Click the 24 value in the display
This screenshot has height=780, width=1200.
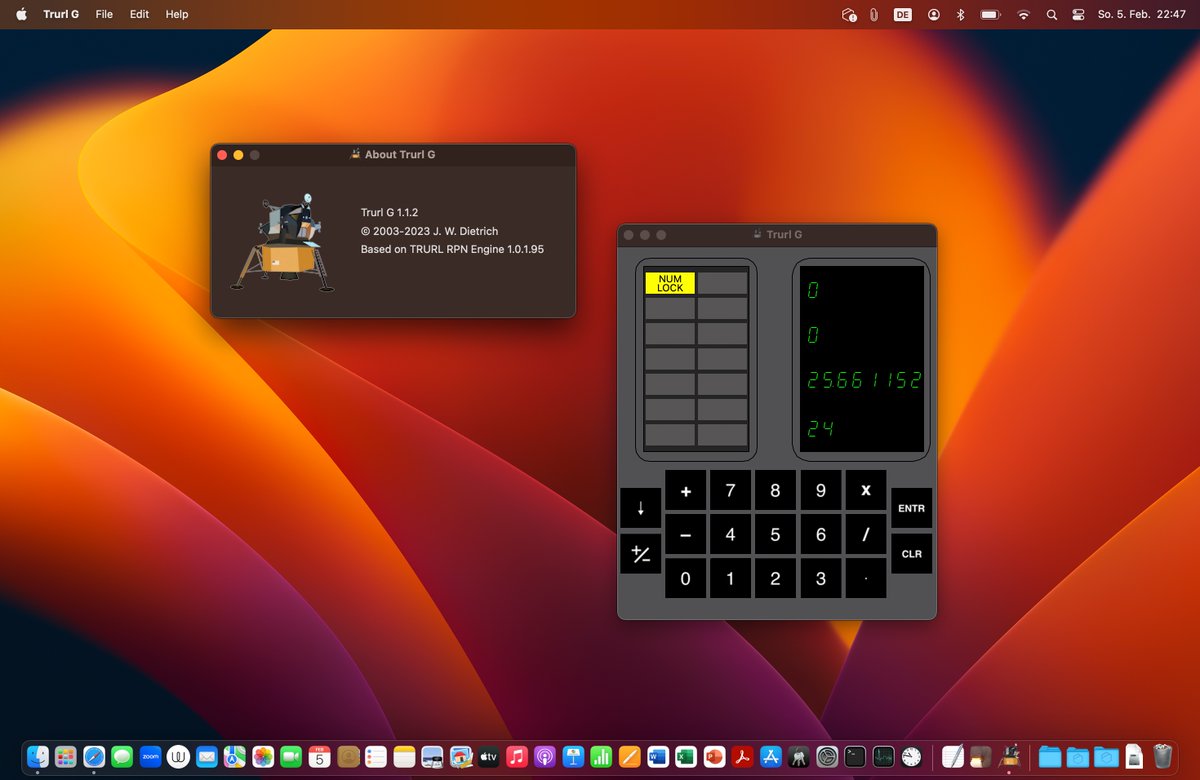[821, 429]
